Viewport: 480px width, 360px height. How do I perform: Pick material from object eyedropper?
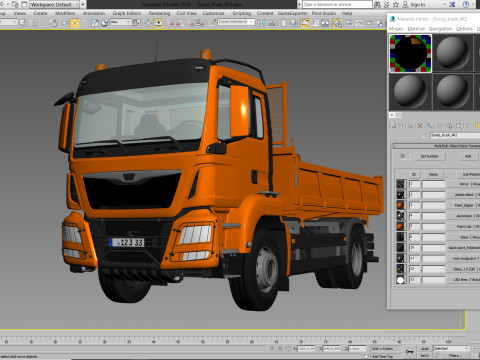(x=424, y=135)
